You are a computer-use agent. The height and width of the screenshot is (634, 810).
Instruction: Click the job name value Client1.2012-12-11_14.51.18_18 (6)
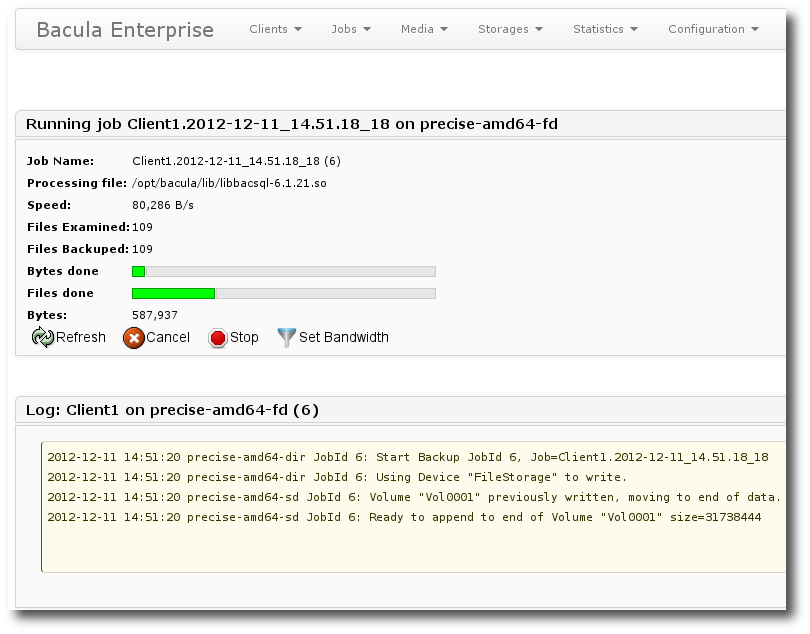pos(237,161)
